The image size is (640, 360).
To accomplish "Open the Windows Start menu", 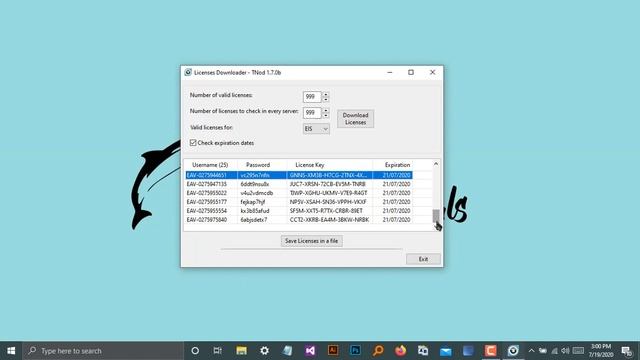I will pos(11,351).
